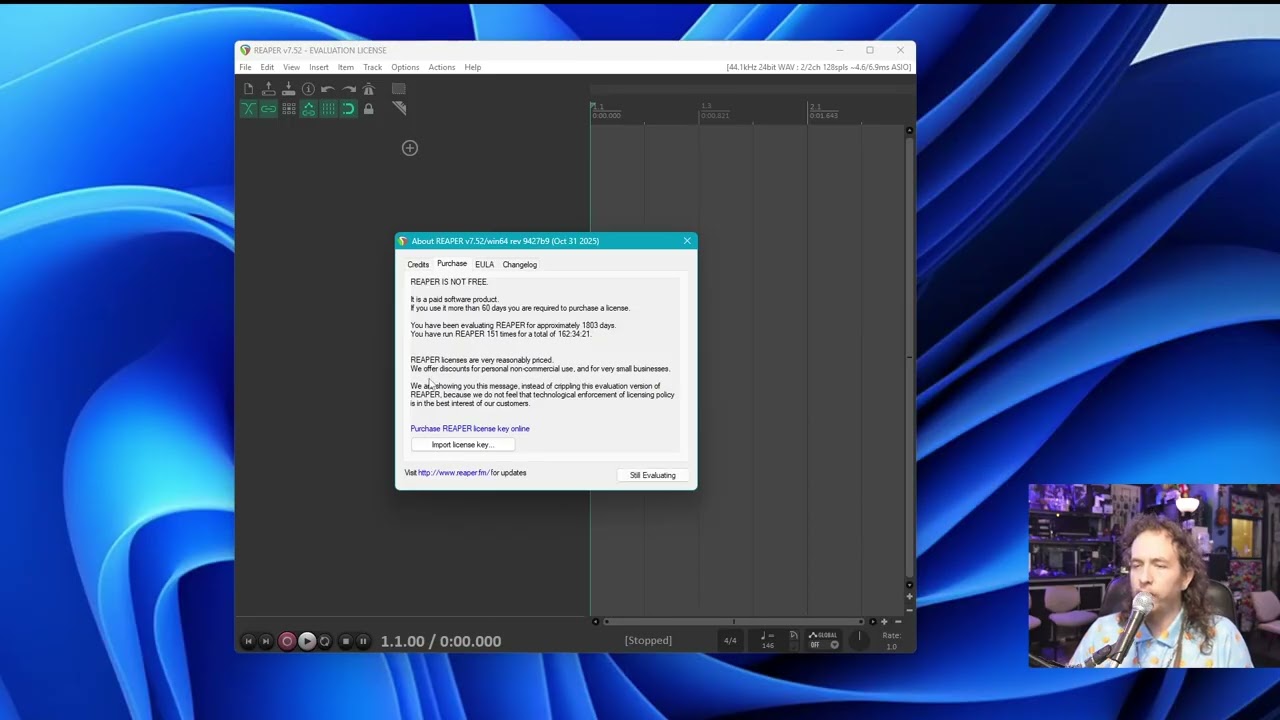Click the [Stopped] status text
The image size is (1280, 720).
coord(649,641)
